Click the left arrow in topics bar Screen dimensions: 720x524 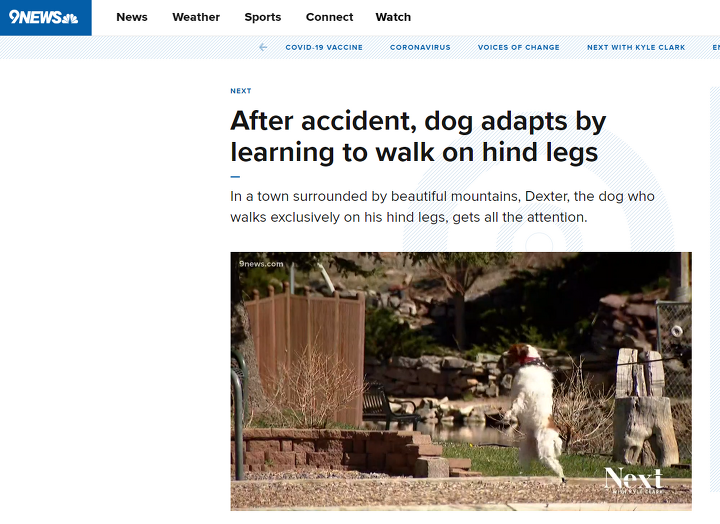point(263,47)
